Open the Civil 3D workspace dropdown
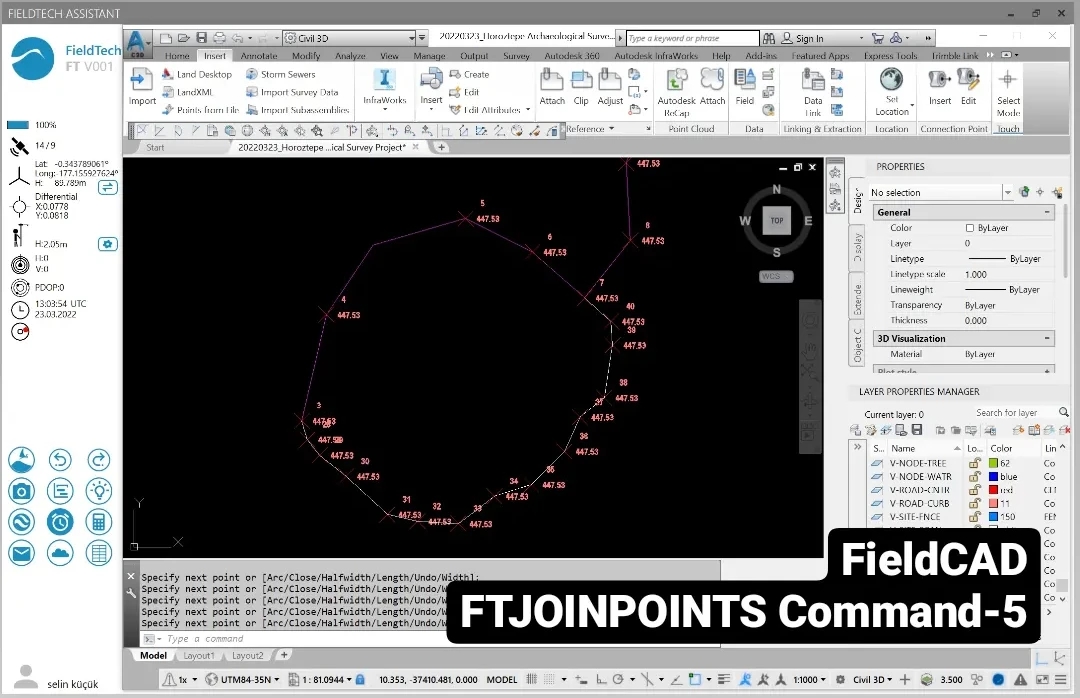1080x698 pixels. pos(349,38)
